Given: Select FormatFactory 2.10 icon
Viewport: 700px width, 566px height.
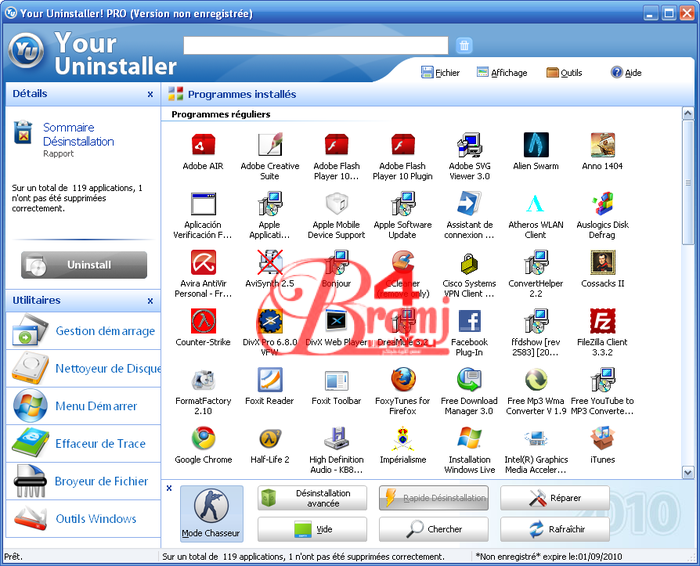Looking at the screenshot, I should [x=203, y=380].
